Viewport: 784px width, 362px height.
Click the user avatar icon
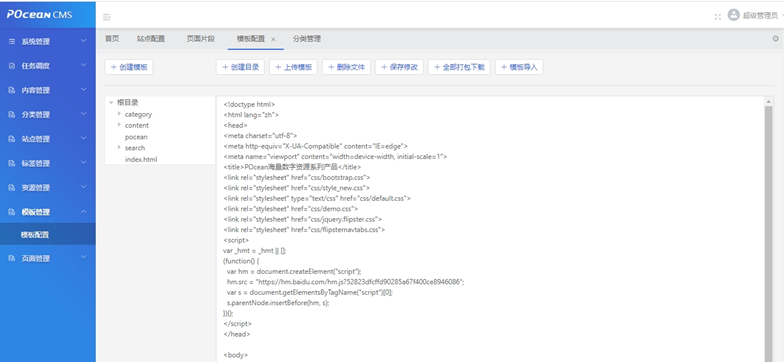click(x=734, y=15)
